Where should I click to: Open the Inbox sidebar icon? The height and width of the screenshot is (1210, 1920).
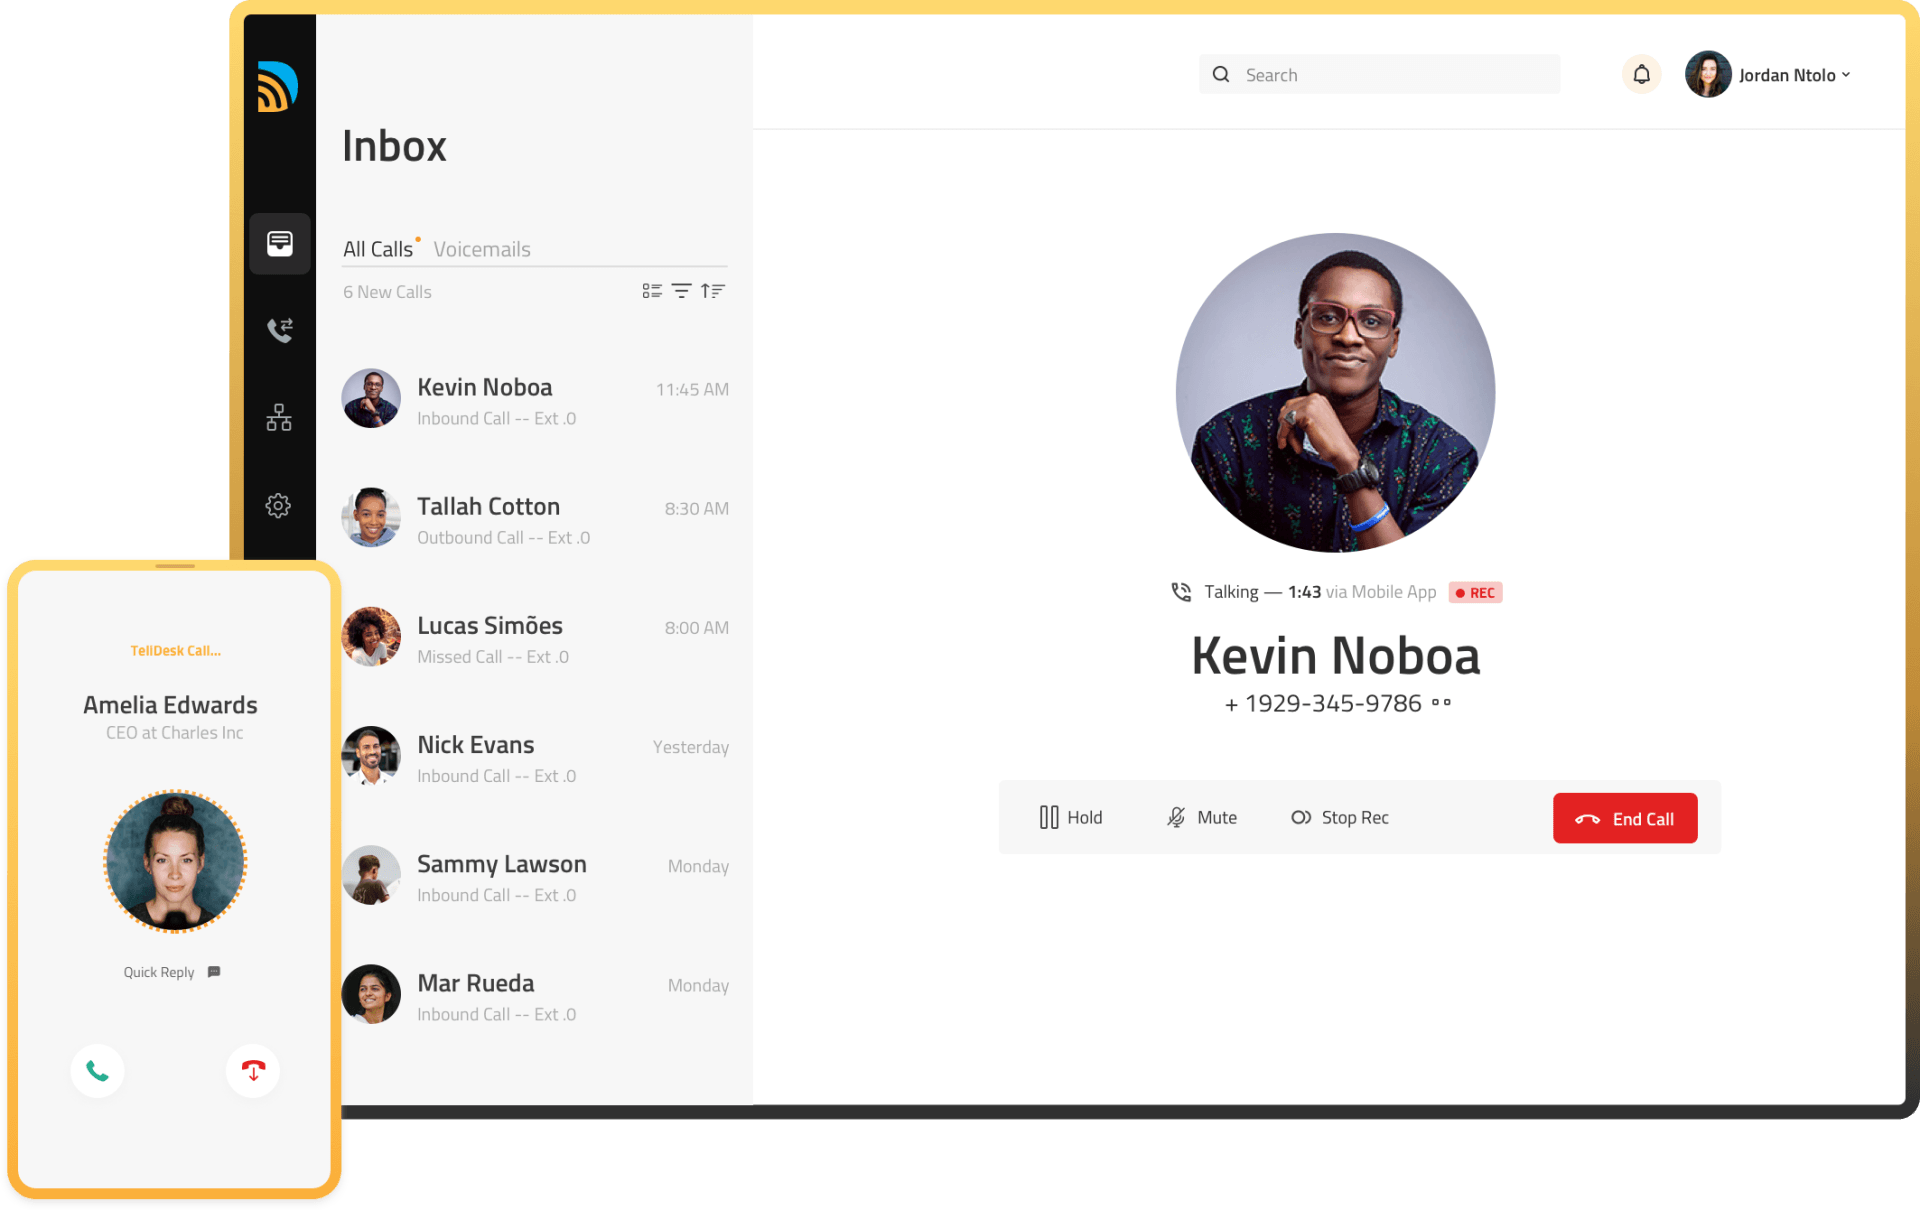[280, 243]
